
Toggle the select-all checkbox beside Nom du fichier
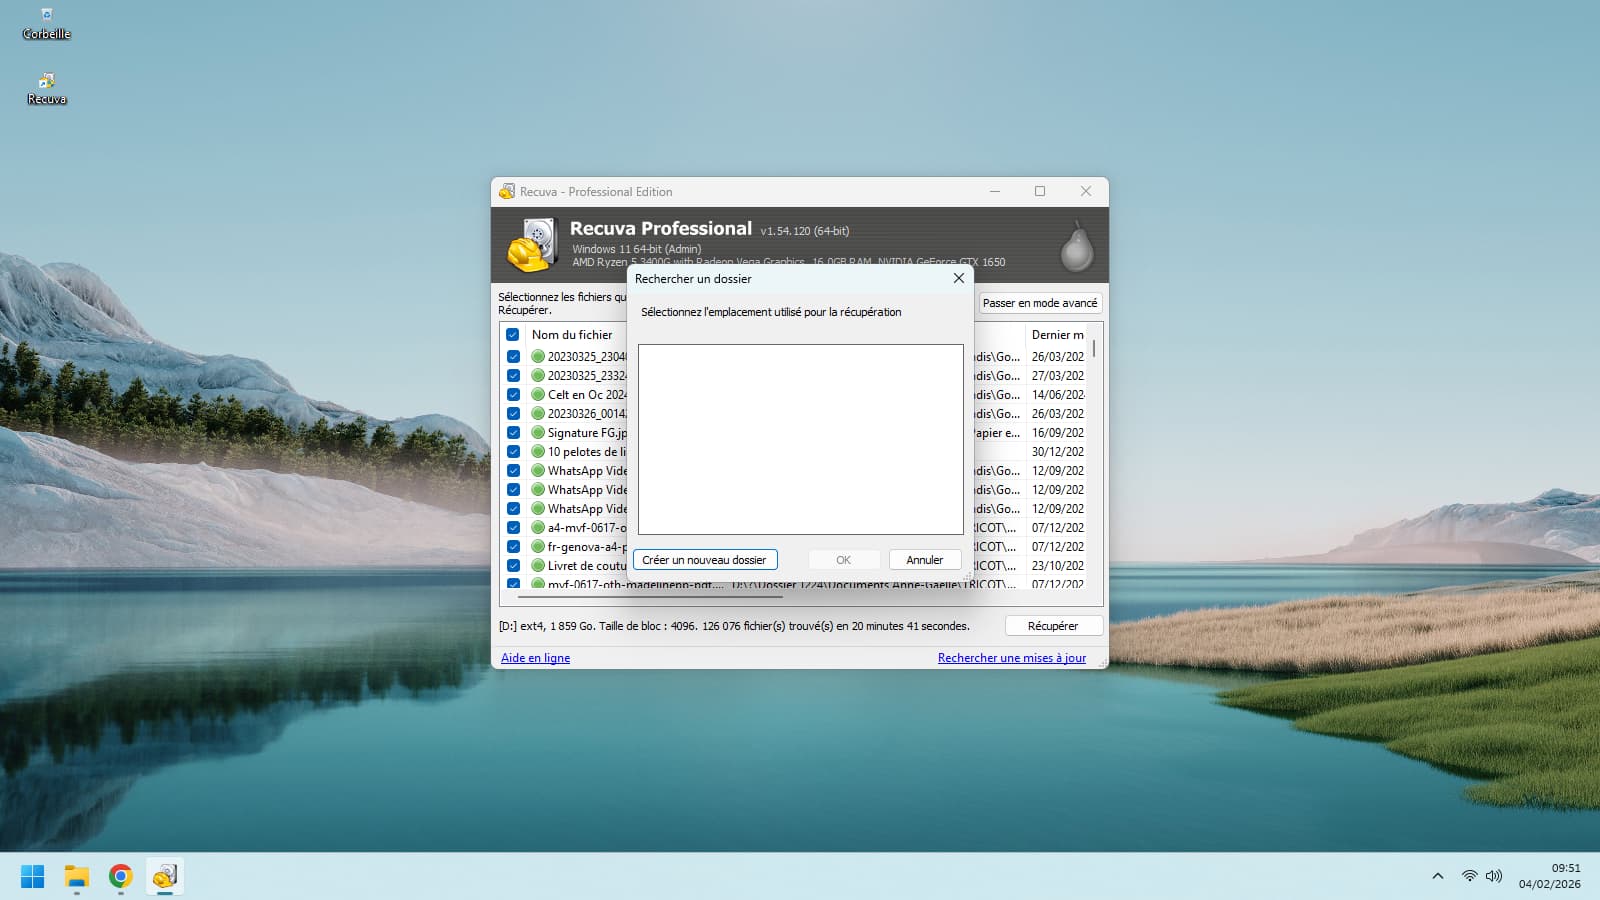click(513, 335)
